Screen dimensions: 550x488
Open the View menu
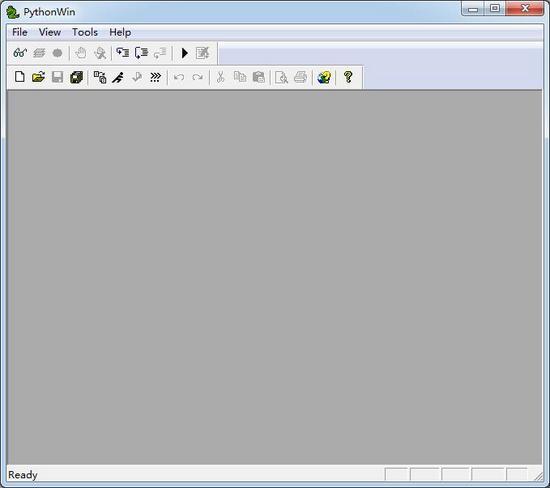click(x=50, y=32)
